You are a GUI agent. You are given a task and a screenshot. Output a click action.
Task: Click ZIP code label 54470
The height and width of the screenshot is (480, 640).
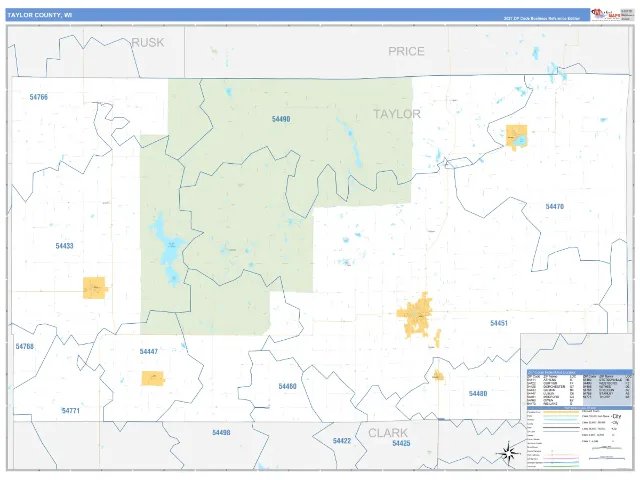pyautogui.click(x=555, y=207)
